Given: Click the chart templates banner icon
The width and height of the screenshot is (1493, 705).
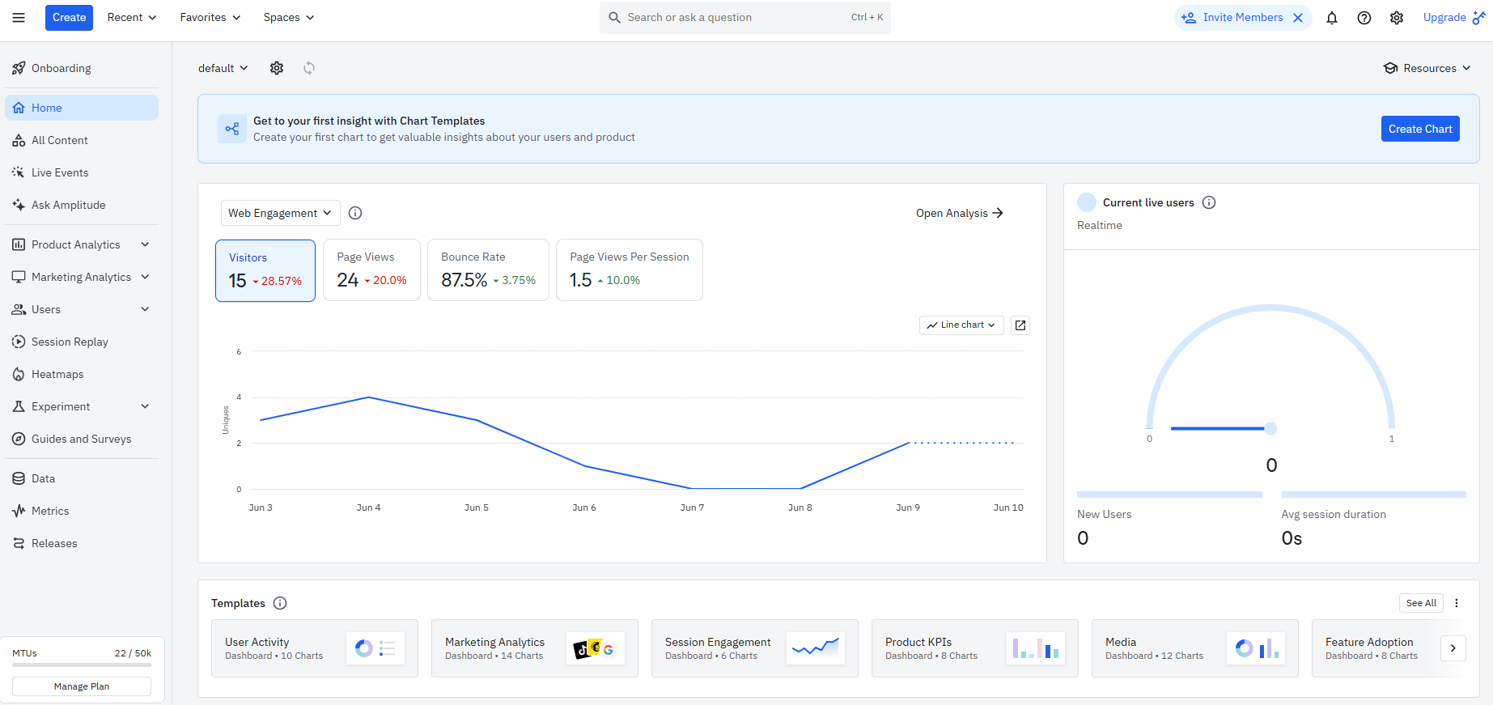Looking at the screenshot, I should click(232, 129).
